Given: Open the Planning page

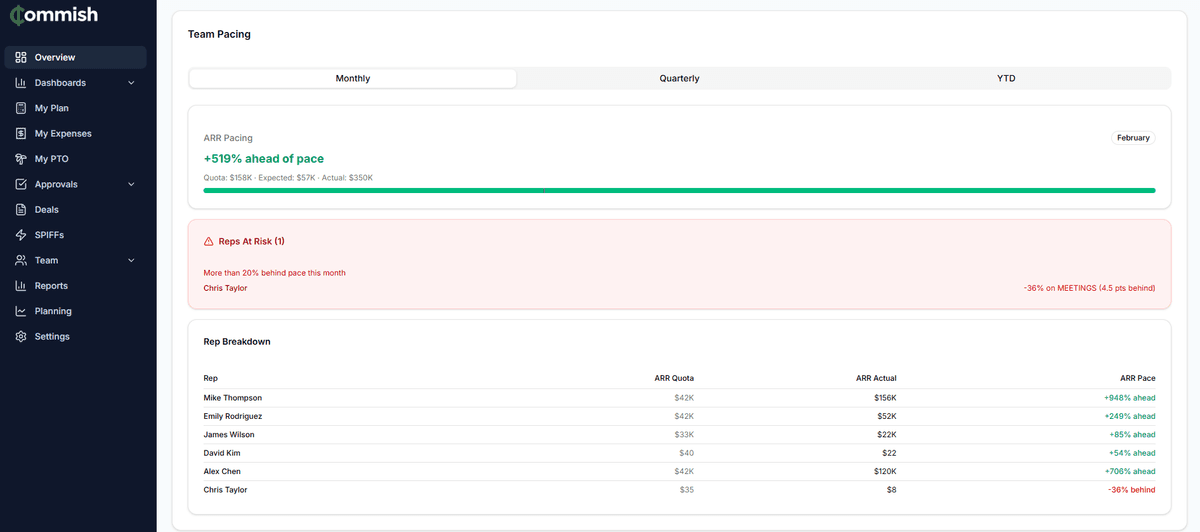Looking at the screenshot, I should 76,311.
